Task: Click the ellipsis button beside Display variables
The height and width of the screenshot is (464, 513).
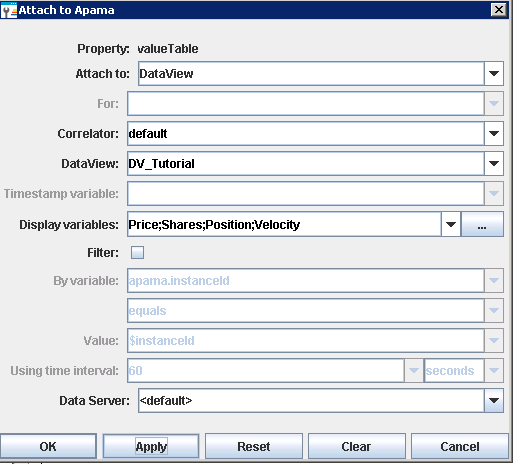Action: click(482, 224)
